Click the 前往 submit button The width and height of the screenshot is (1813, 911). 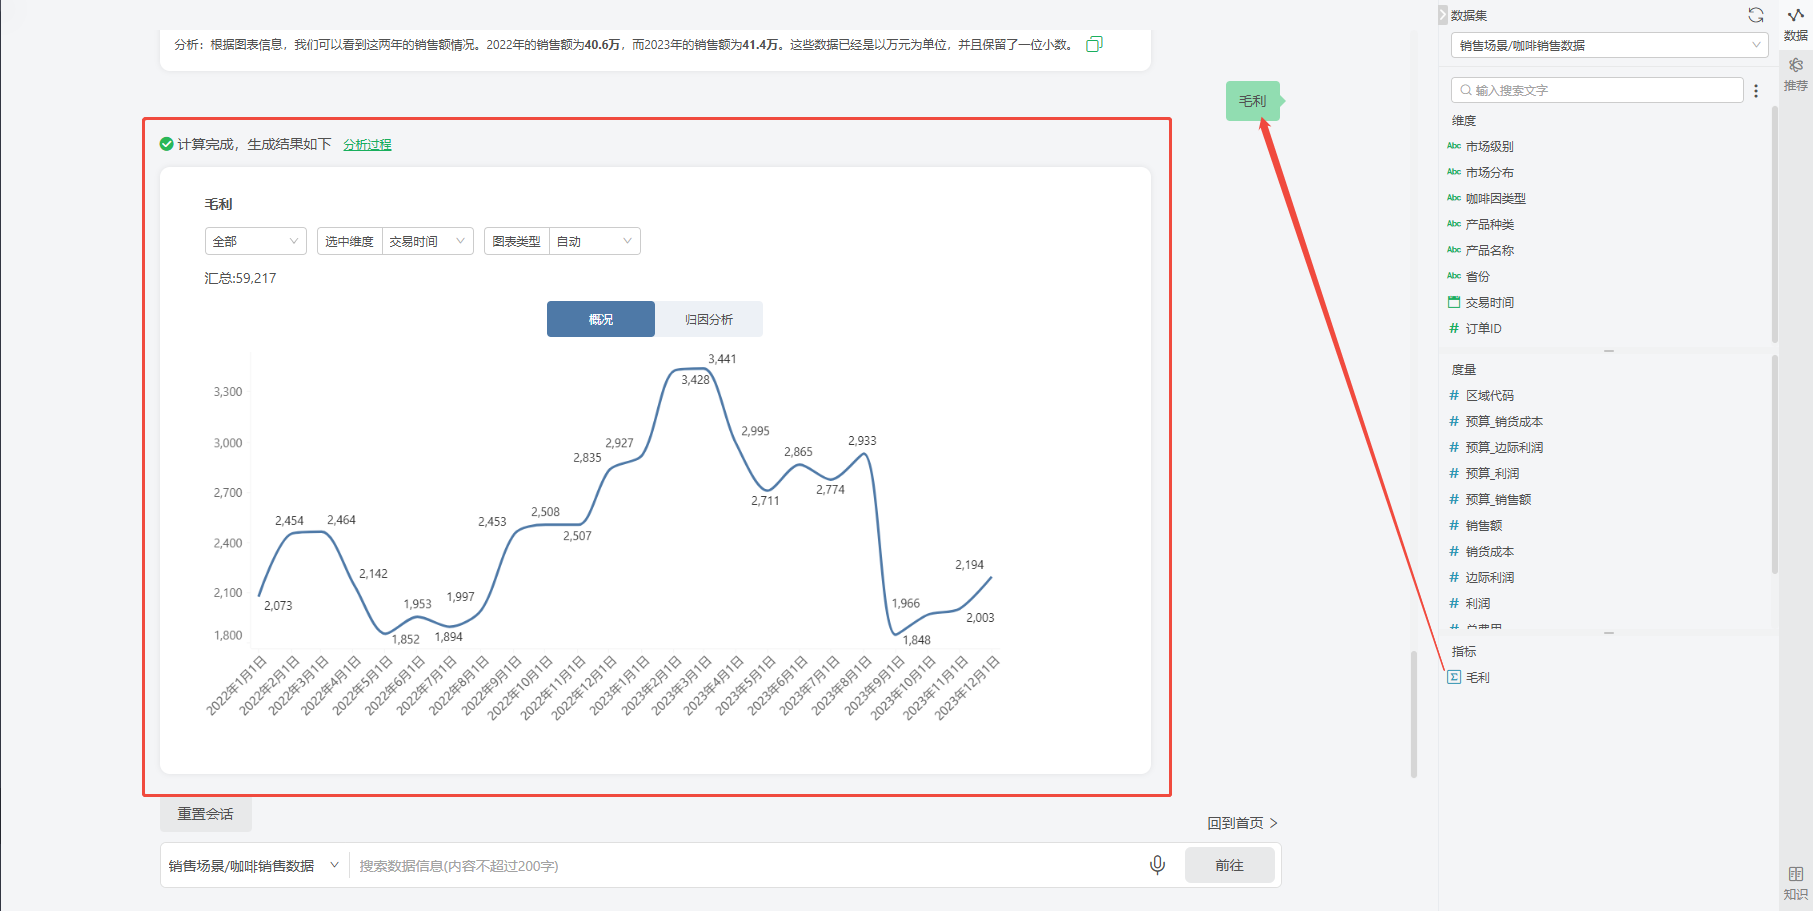click(1229, 866)
